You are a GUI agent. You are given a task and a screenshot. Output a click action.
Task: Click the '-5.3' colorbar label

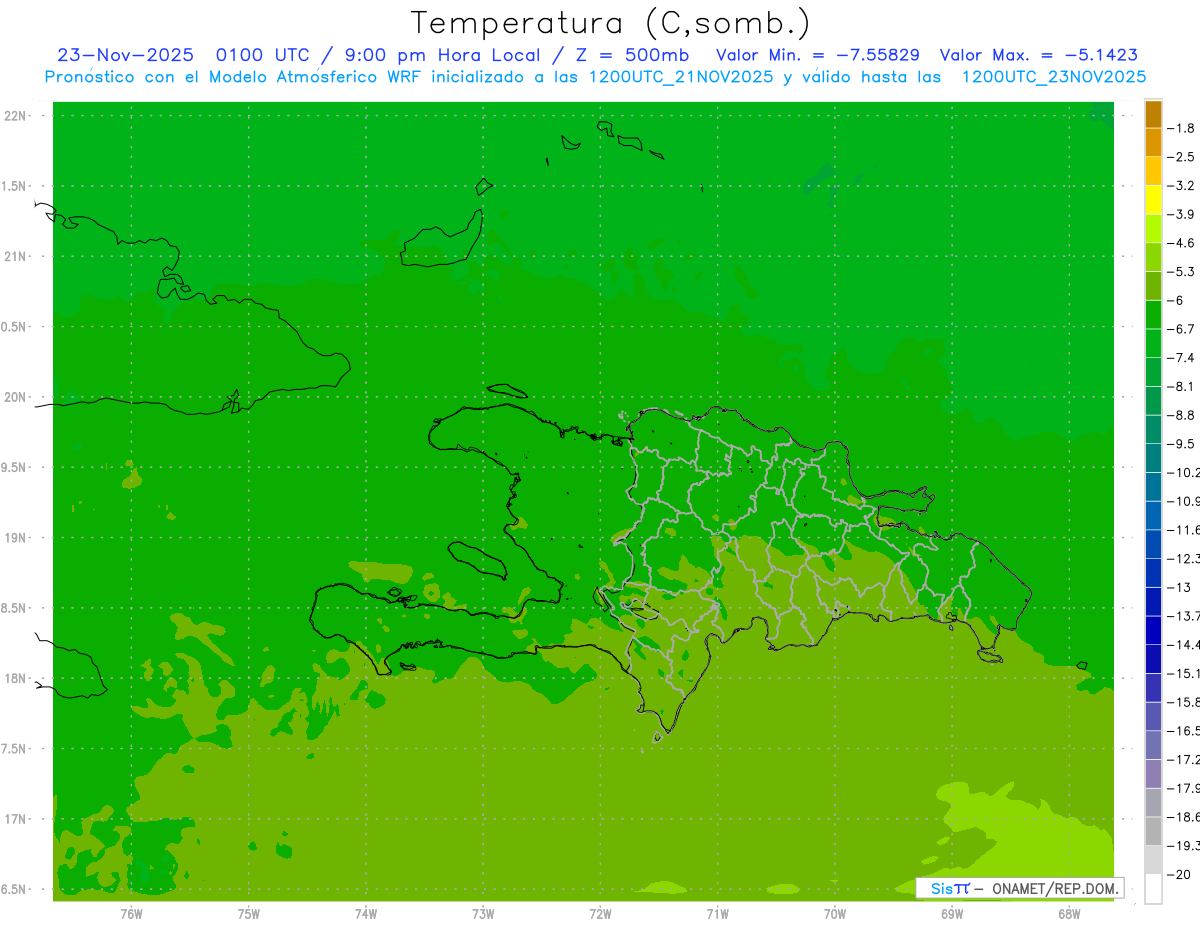click(1181, 271)
